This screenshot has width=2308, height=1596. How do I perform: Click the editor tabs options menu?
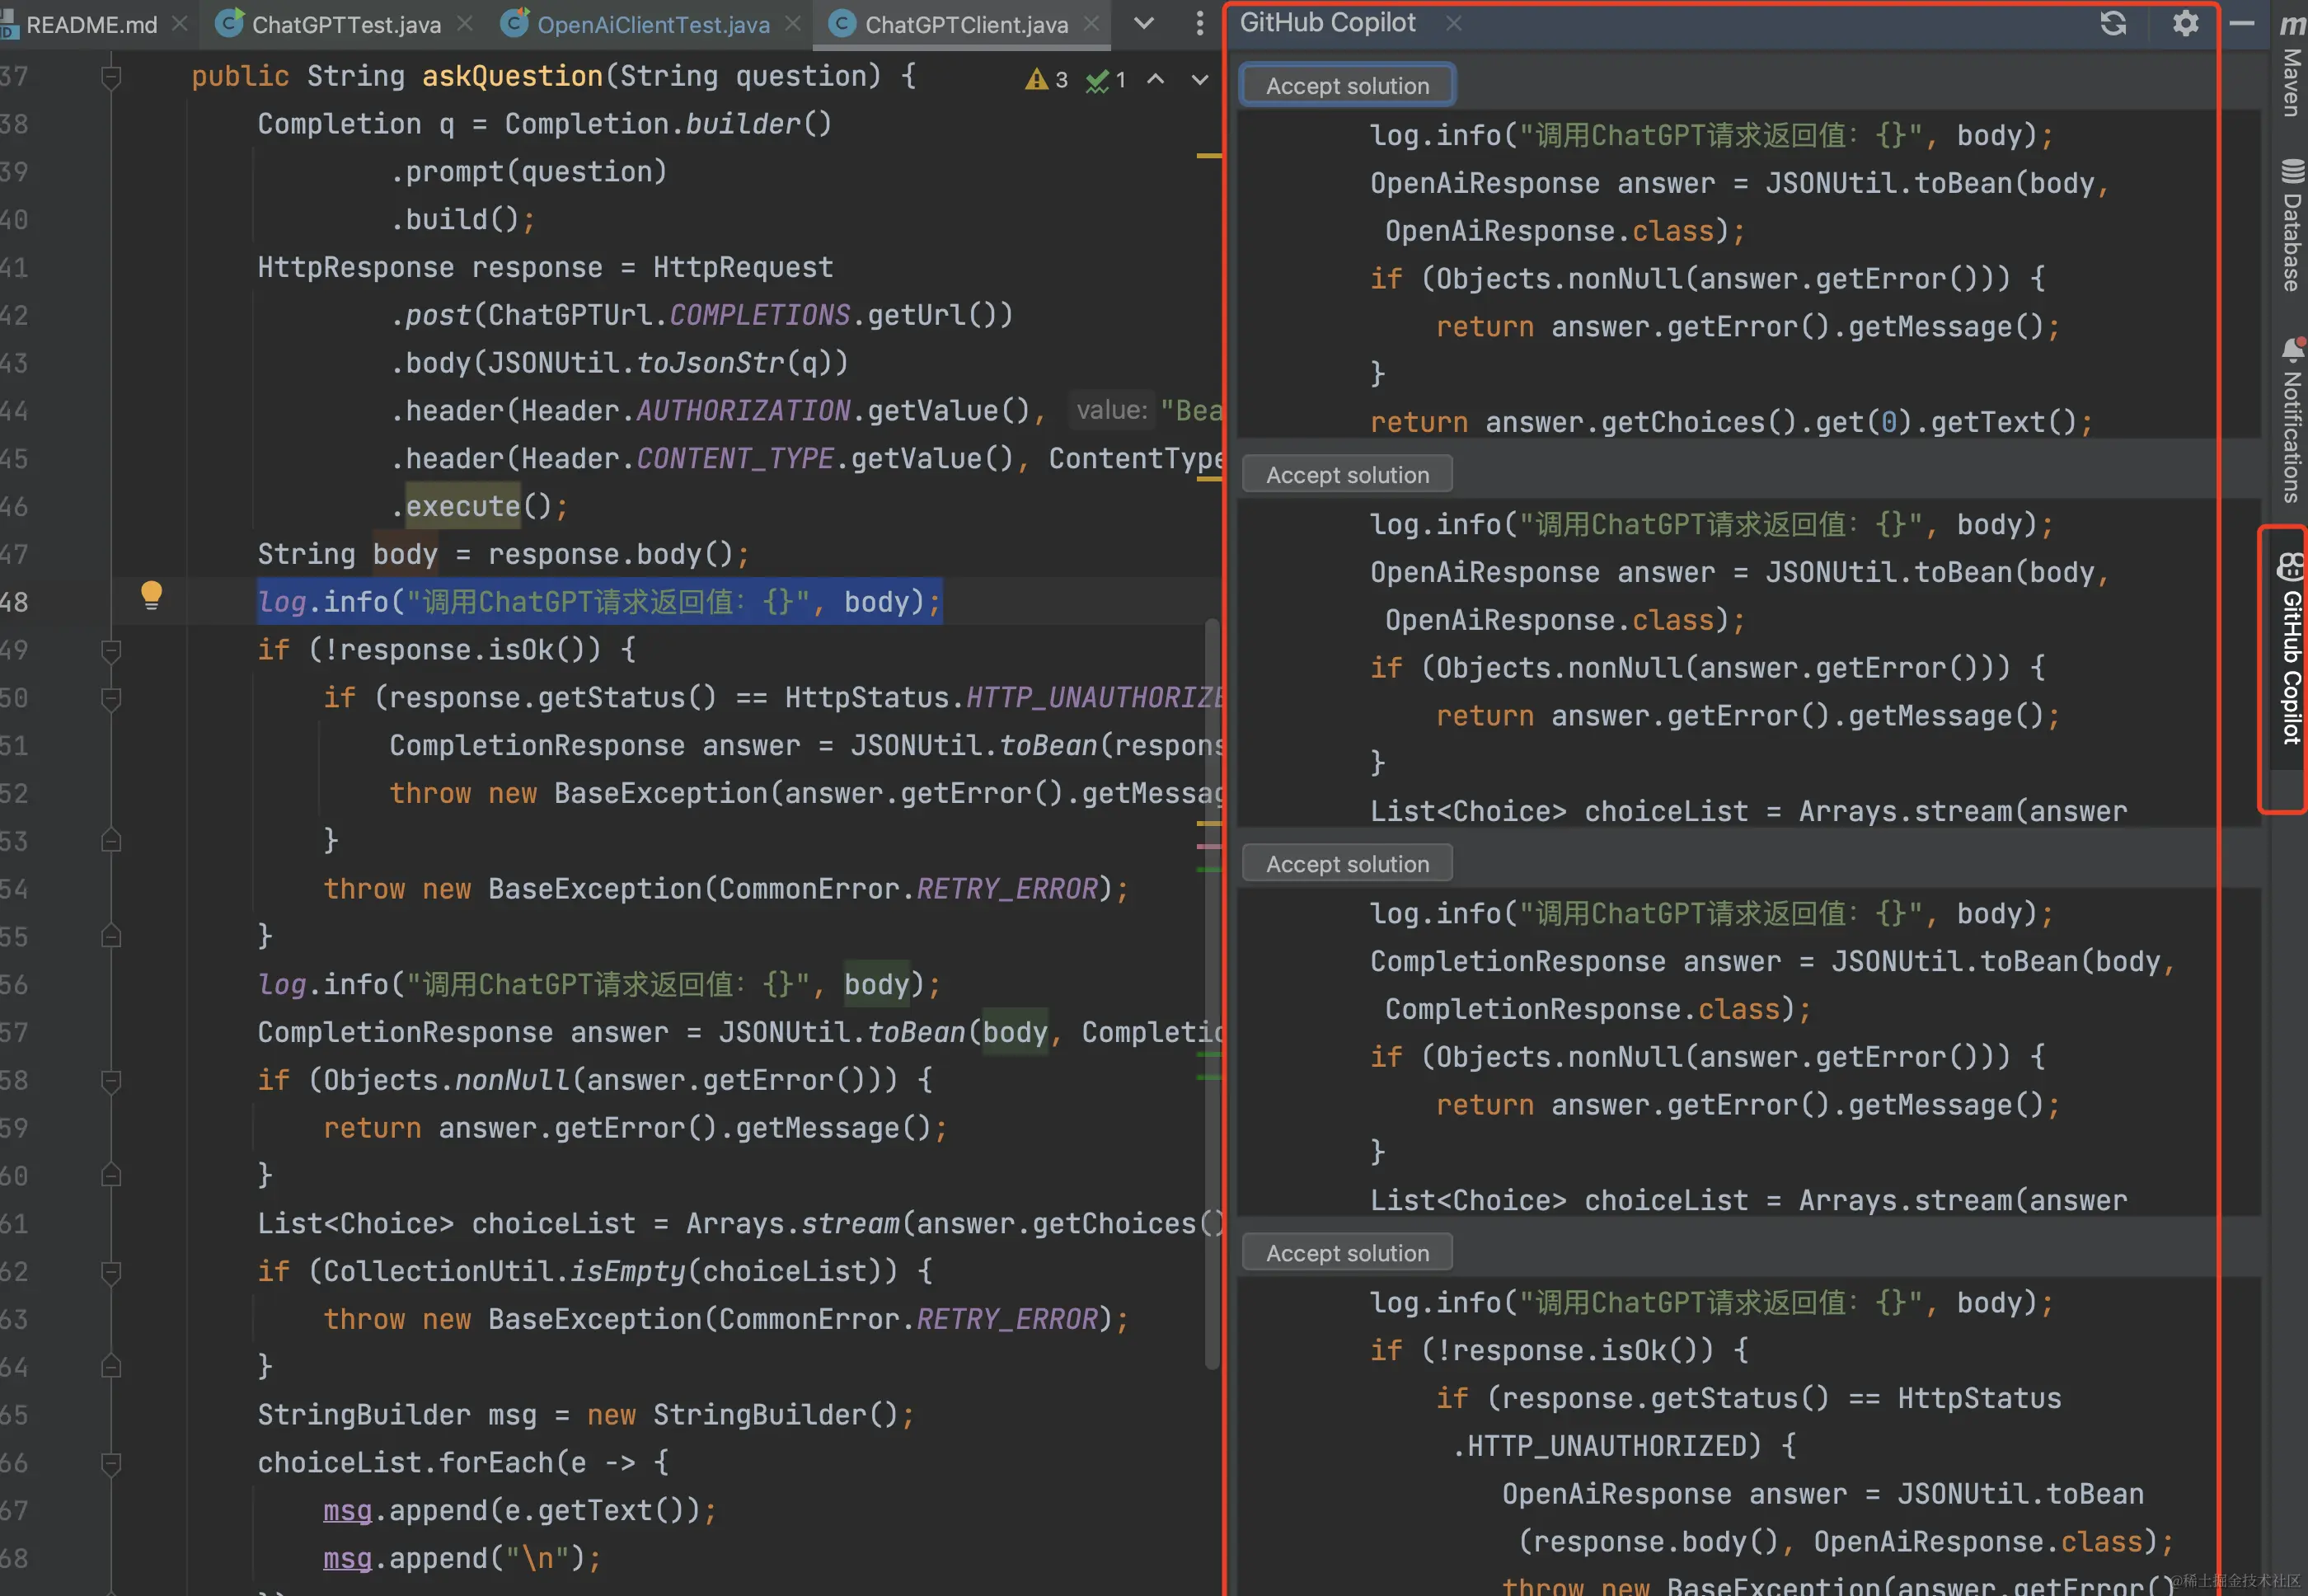point(1200,24)
